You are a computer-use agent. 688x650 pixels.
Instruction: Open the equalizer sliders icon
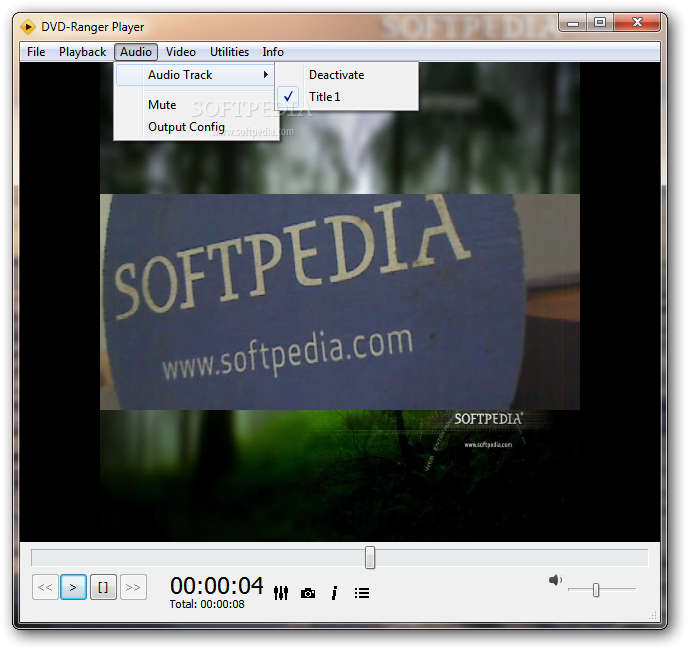281,593
